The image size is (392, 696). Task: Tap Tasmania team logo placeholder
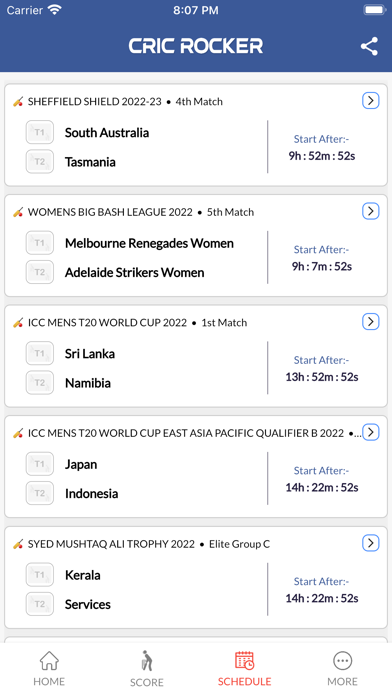[x=40, y=162]
